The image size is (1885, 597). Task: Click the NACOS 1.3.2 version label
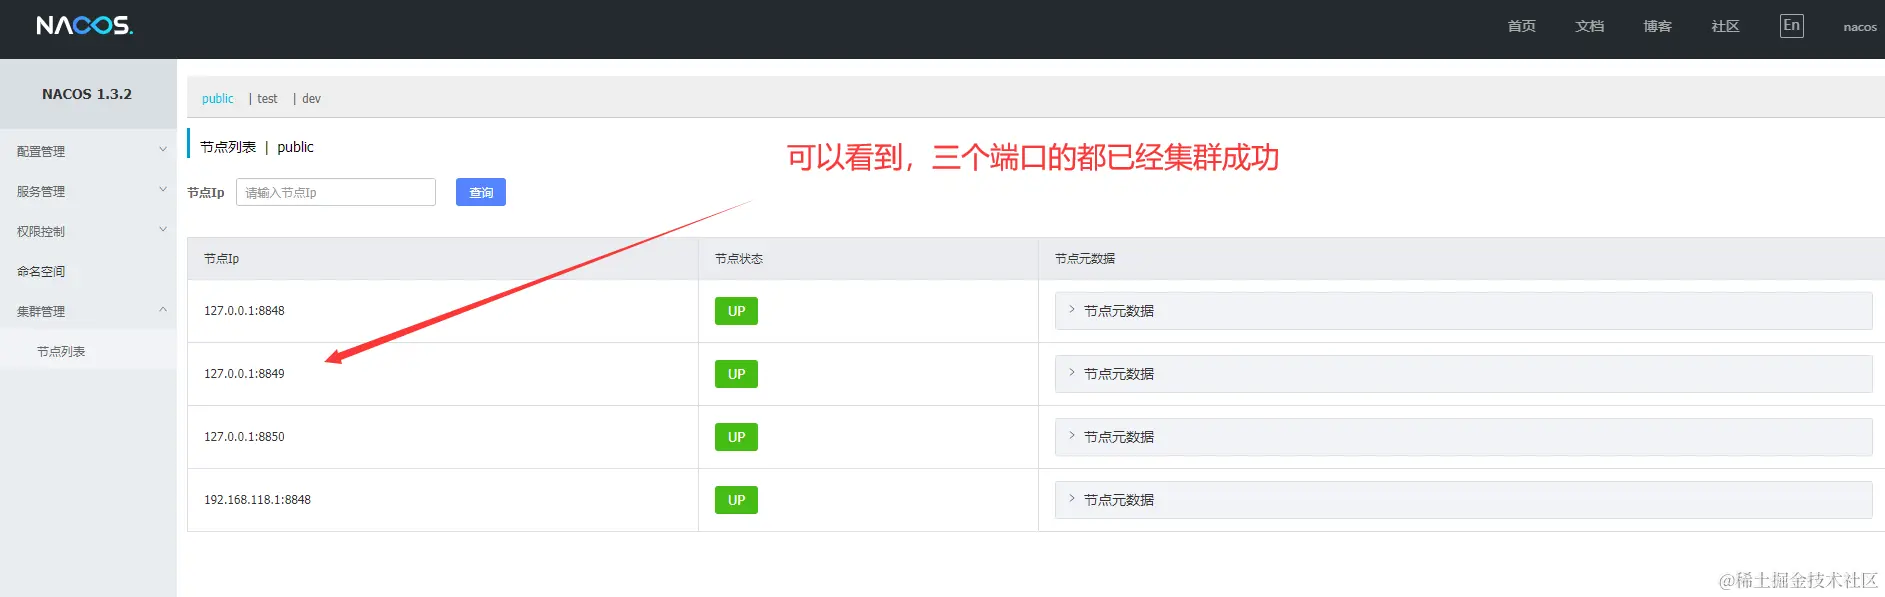(87, 94)
